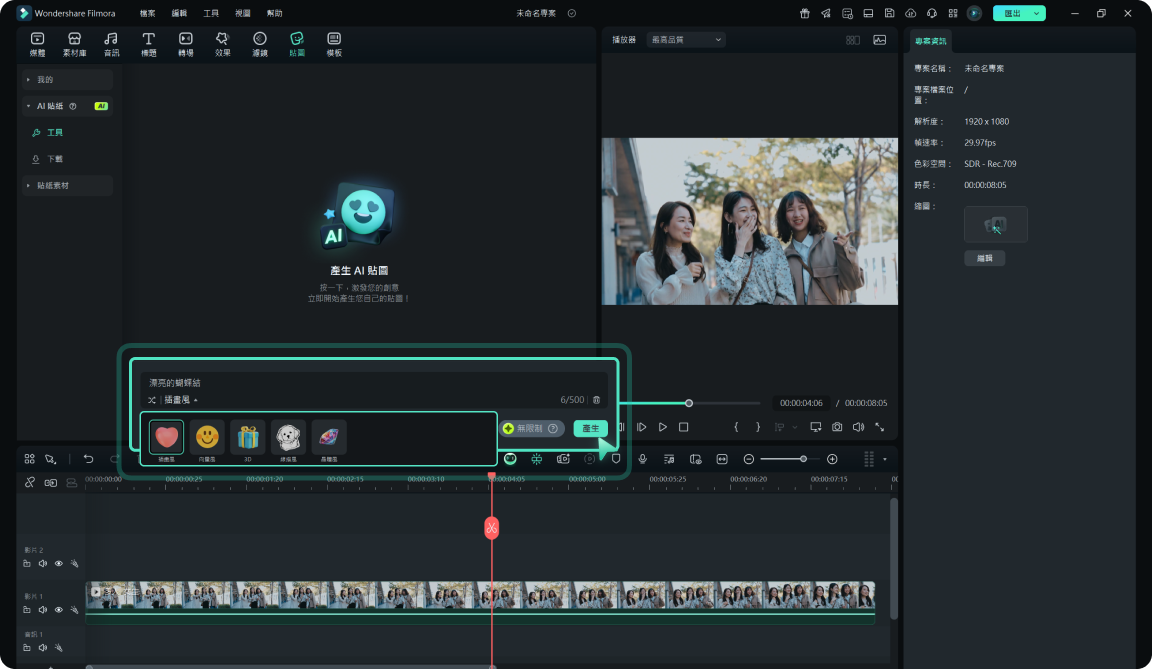Click the trash icon to clear prompt
Image resolution: width=1152 pixels, height=669 pixels.
click(597, 400)
